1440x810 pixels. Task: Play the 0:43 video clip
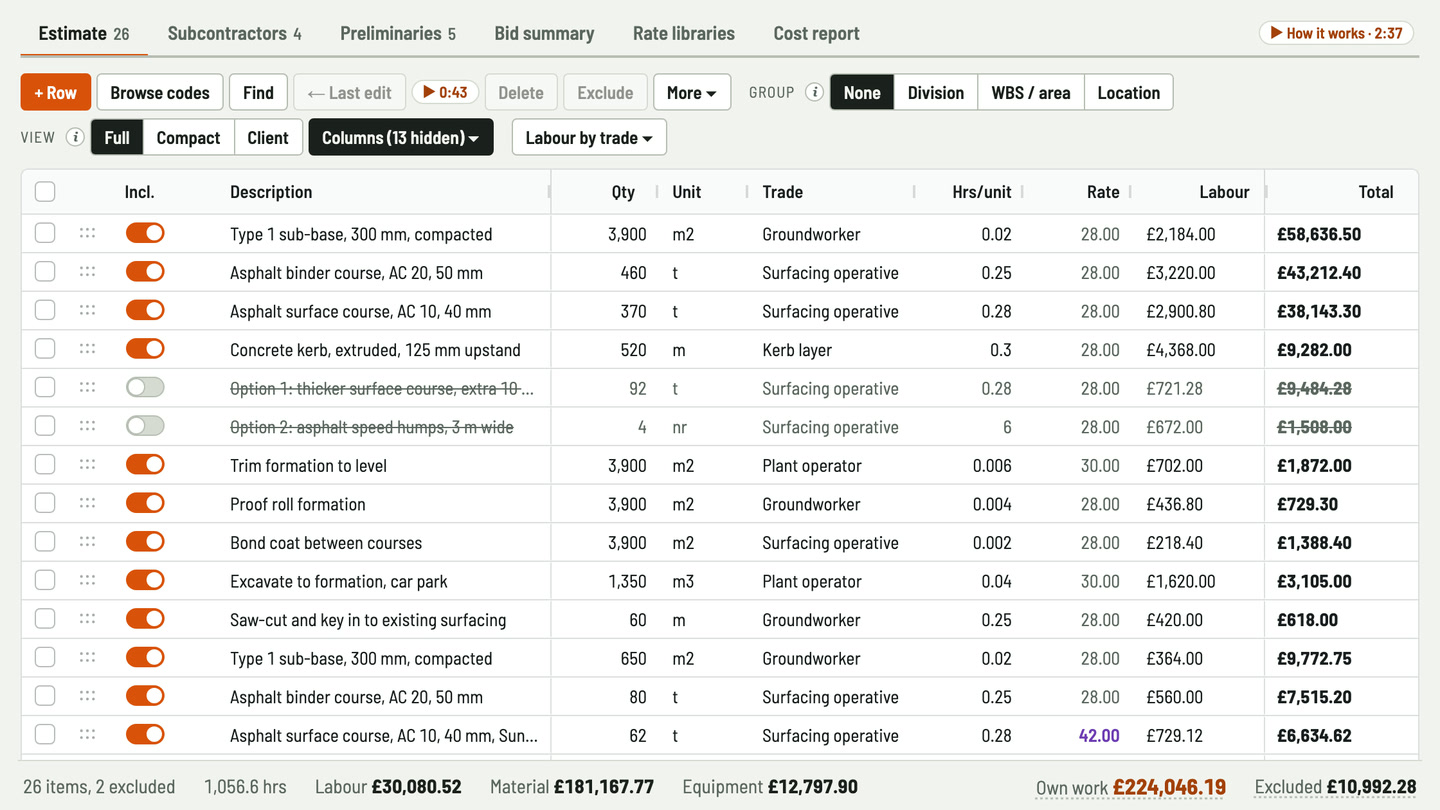click(445, 93)
